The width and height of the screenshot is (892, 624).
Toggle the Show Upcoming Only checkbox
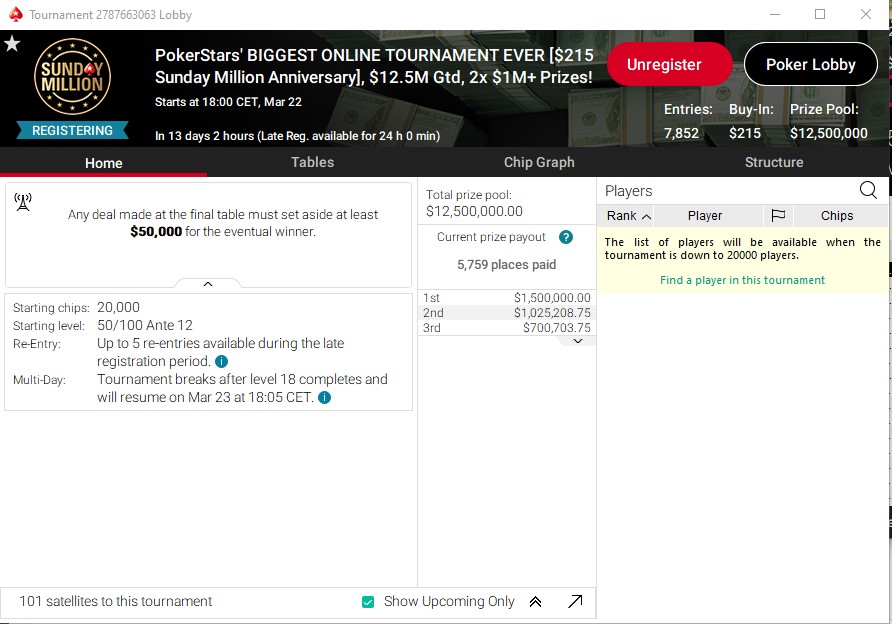tap(368, 602)
